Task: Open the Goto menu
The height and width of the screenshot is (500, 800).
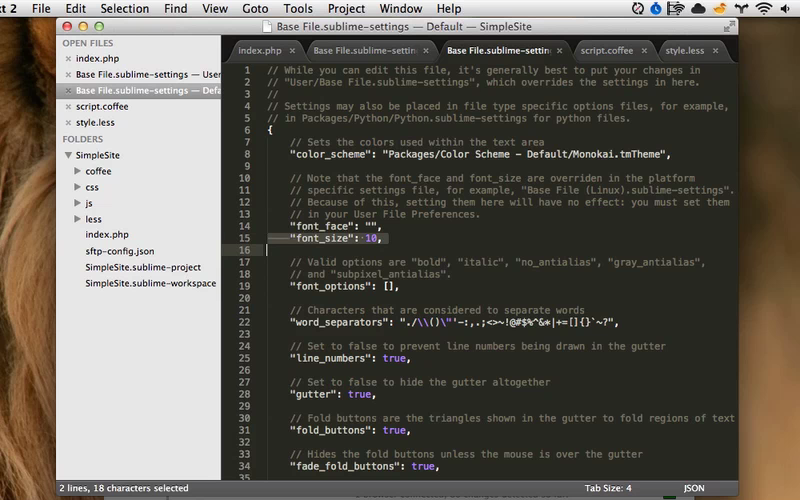Action: 255,9
